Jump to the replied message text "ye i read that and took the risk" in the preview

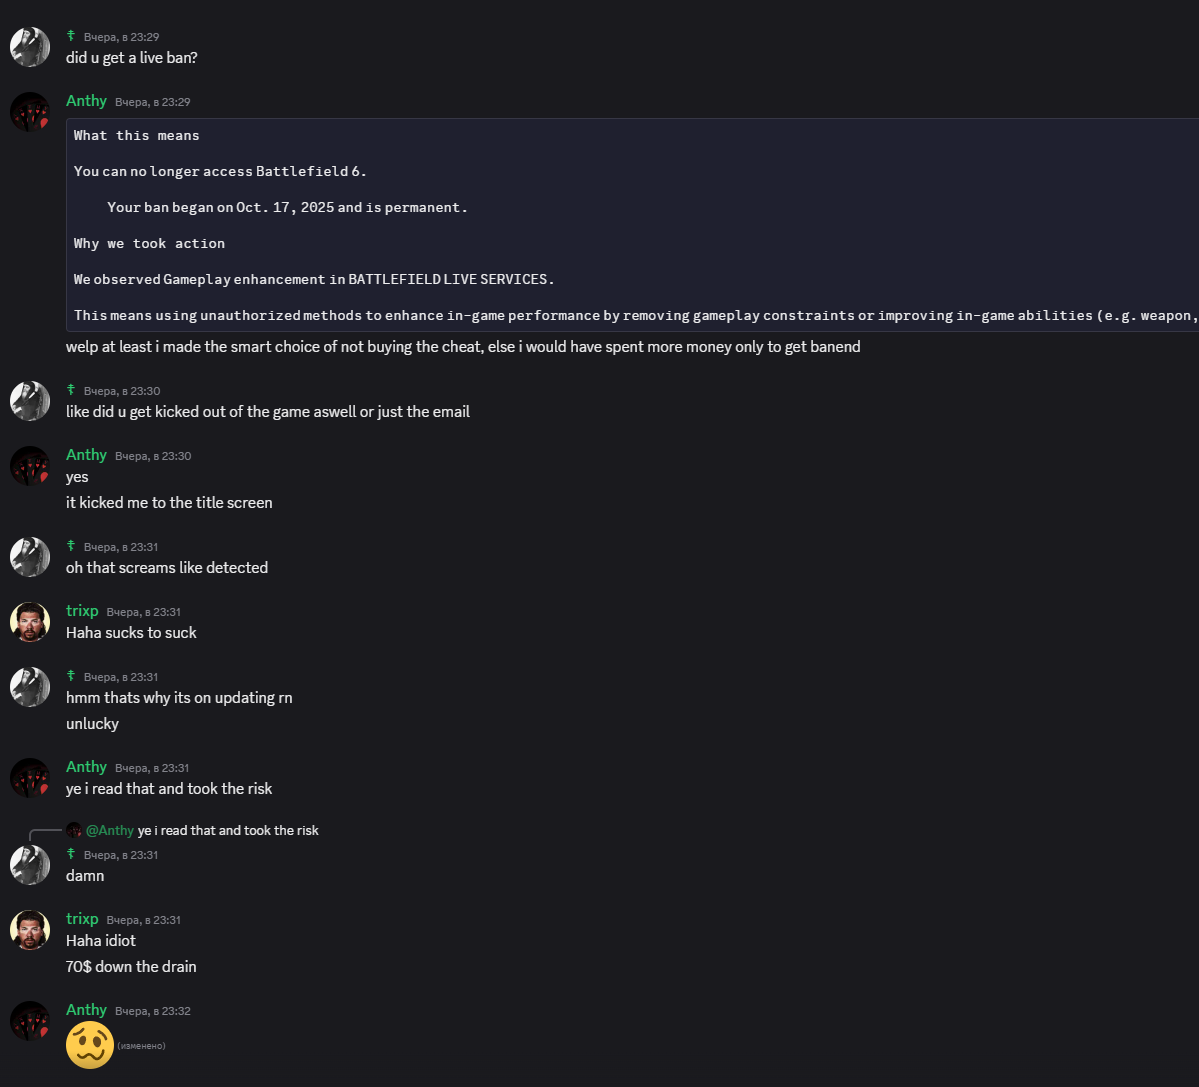pos(228,830)
